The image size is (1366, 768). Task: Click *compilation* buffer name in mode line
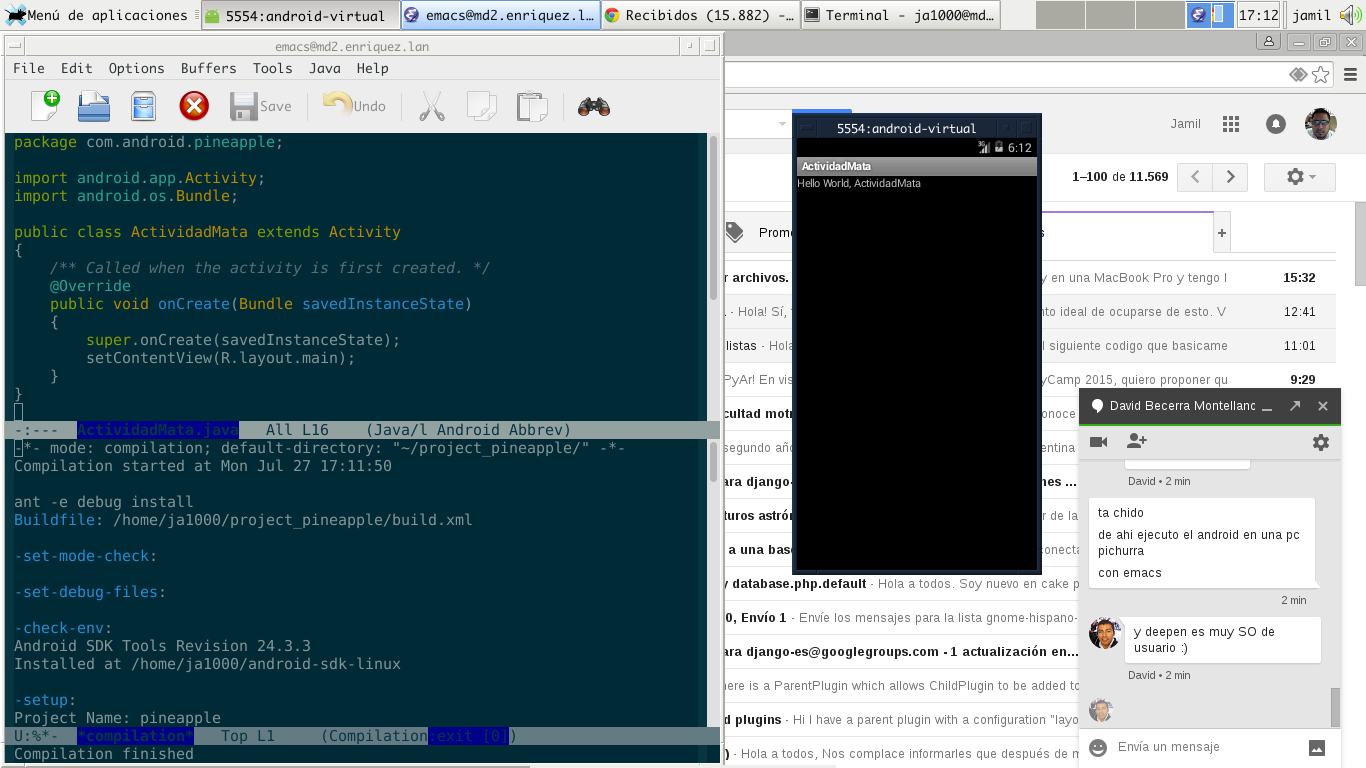point(136,736)
